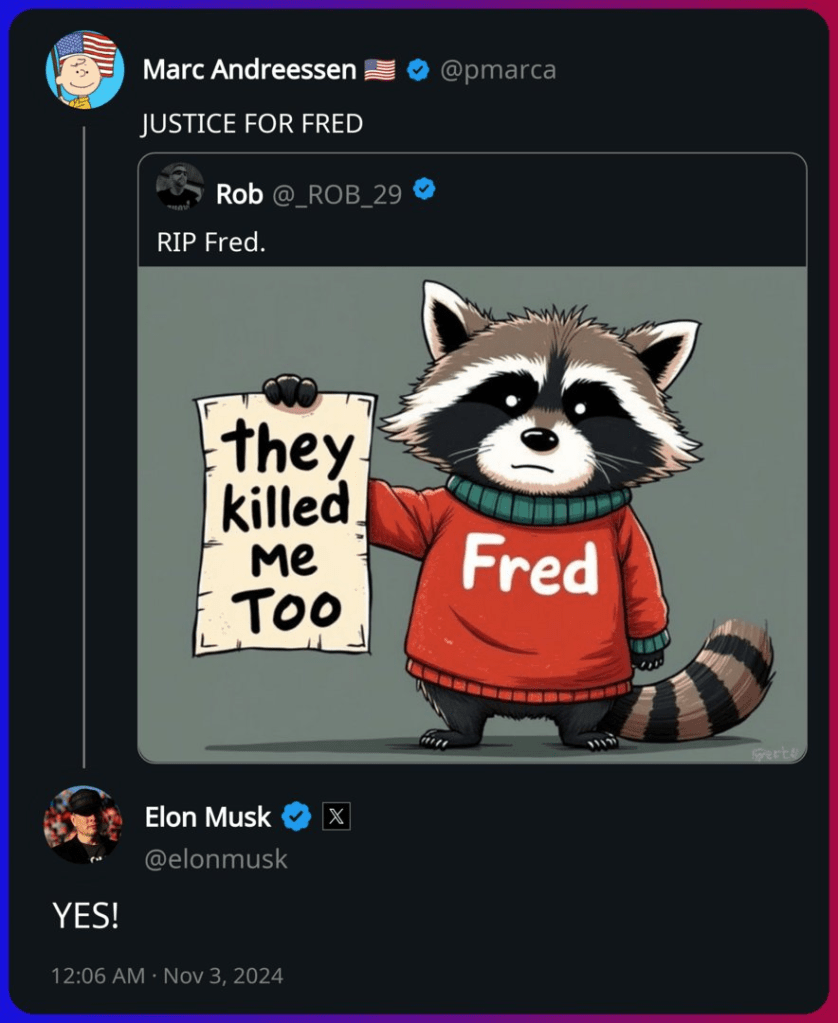This screenshot has width=838, height=1023.
Task: Click the YES! reply text
Action: 86,916
